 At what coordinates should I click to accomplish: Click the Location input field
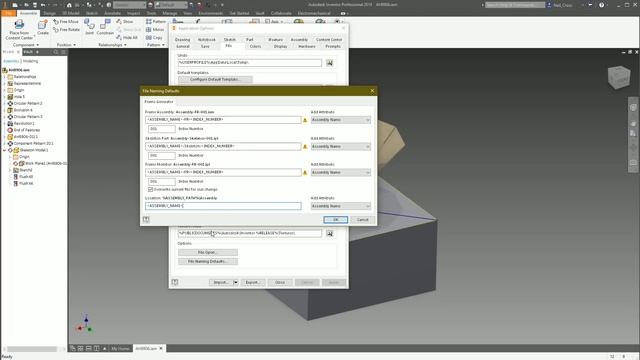pos(223,206)
